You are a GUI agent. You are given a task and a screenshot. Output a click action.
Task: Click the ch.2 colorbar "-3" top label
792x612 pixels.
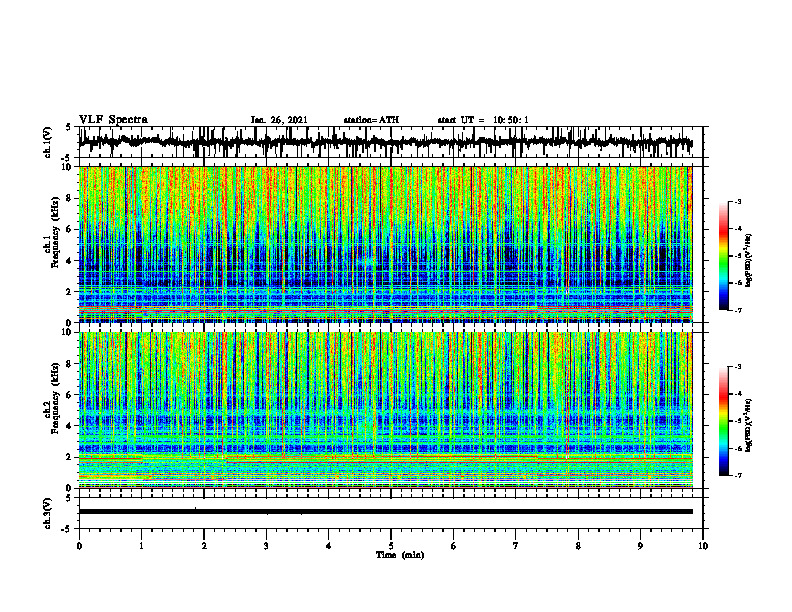coord(738,367)
